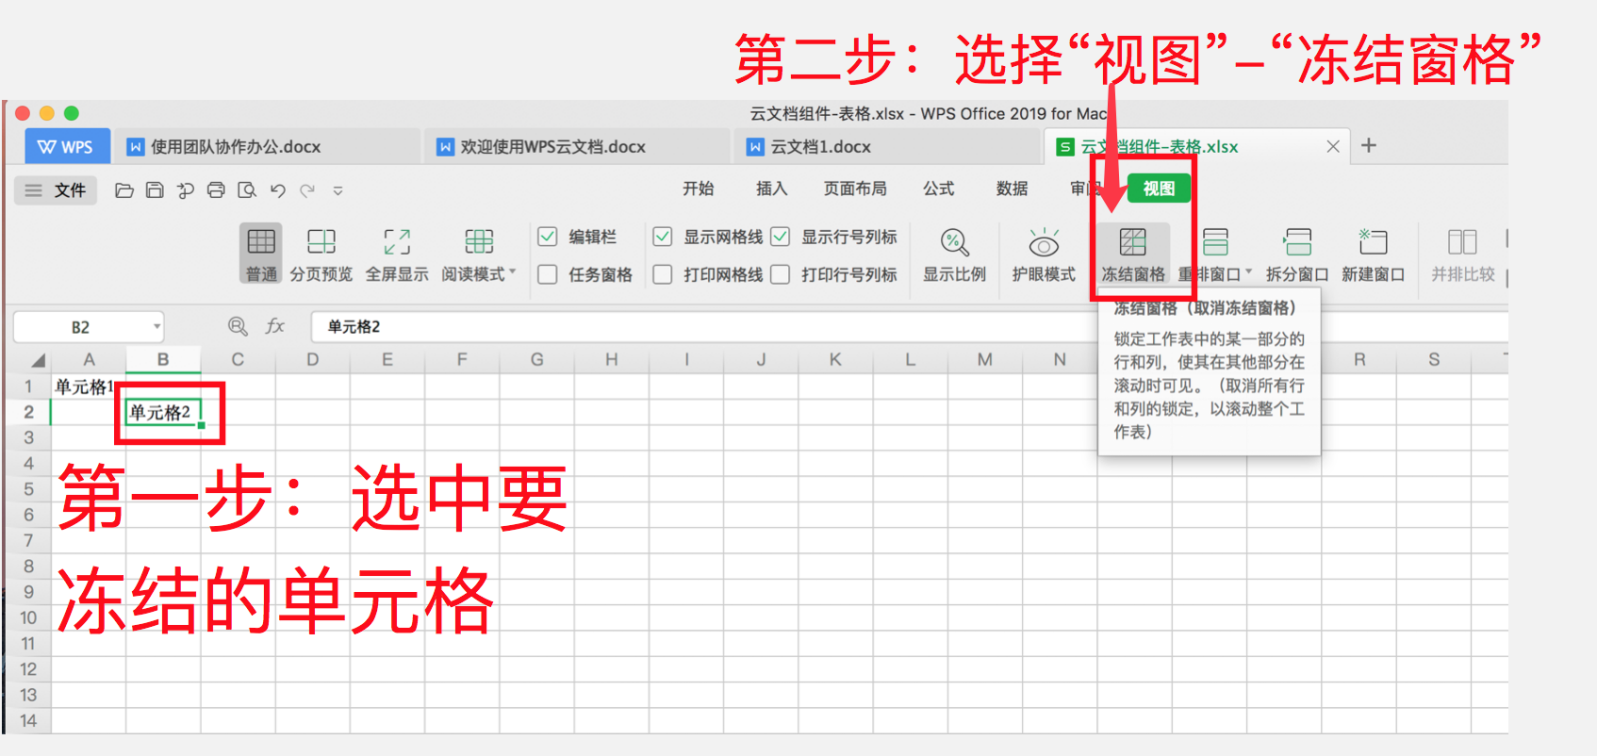
Task: Click 并排比较 side by side compare
Action: 1462,254
